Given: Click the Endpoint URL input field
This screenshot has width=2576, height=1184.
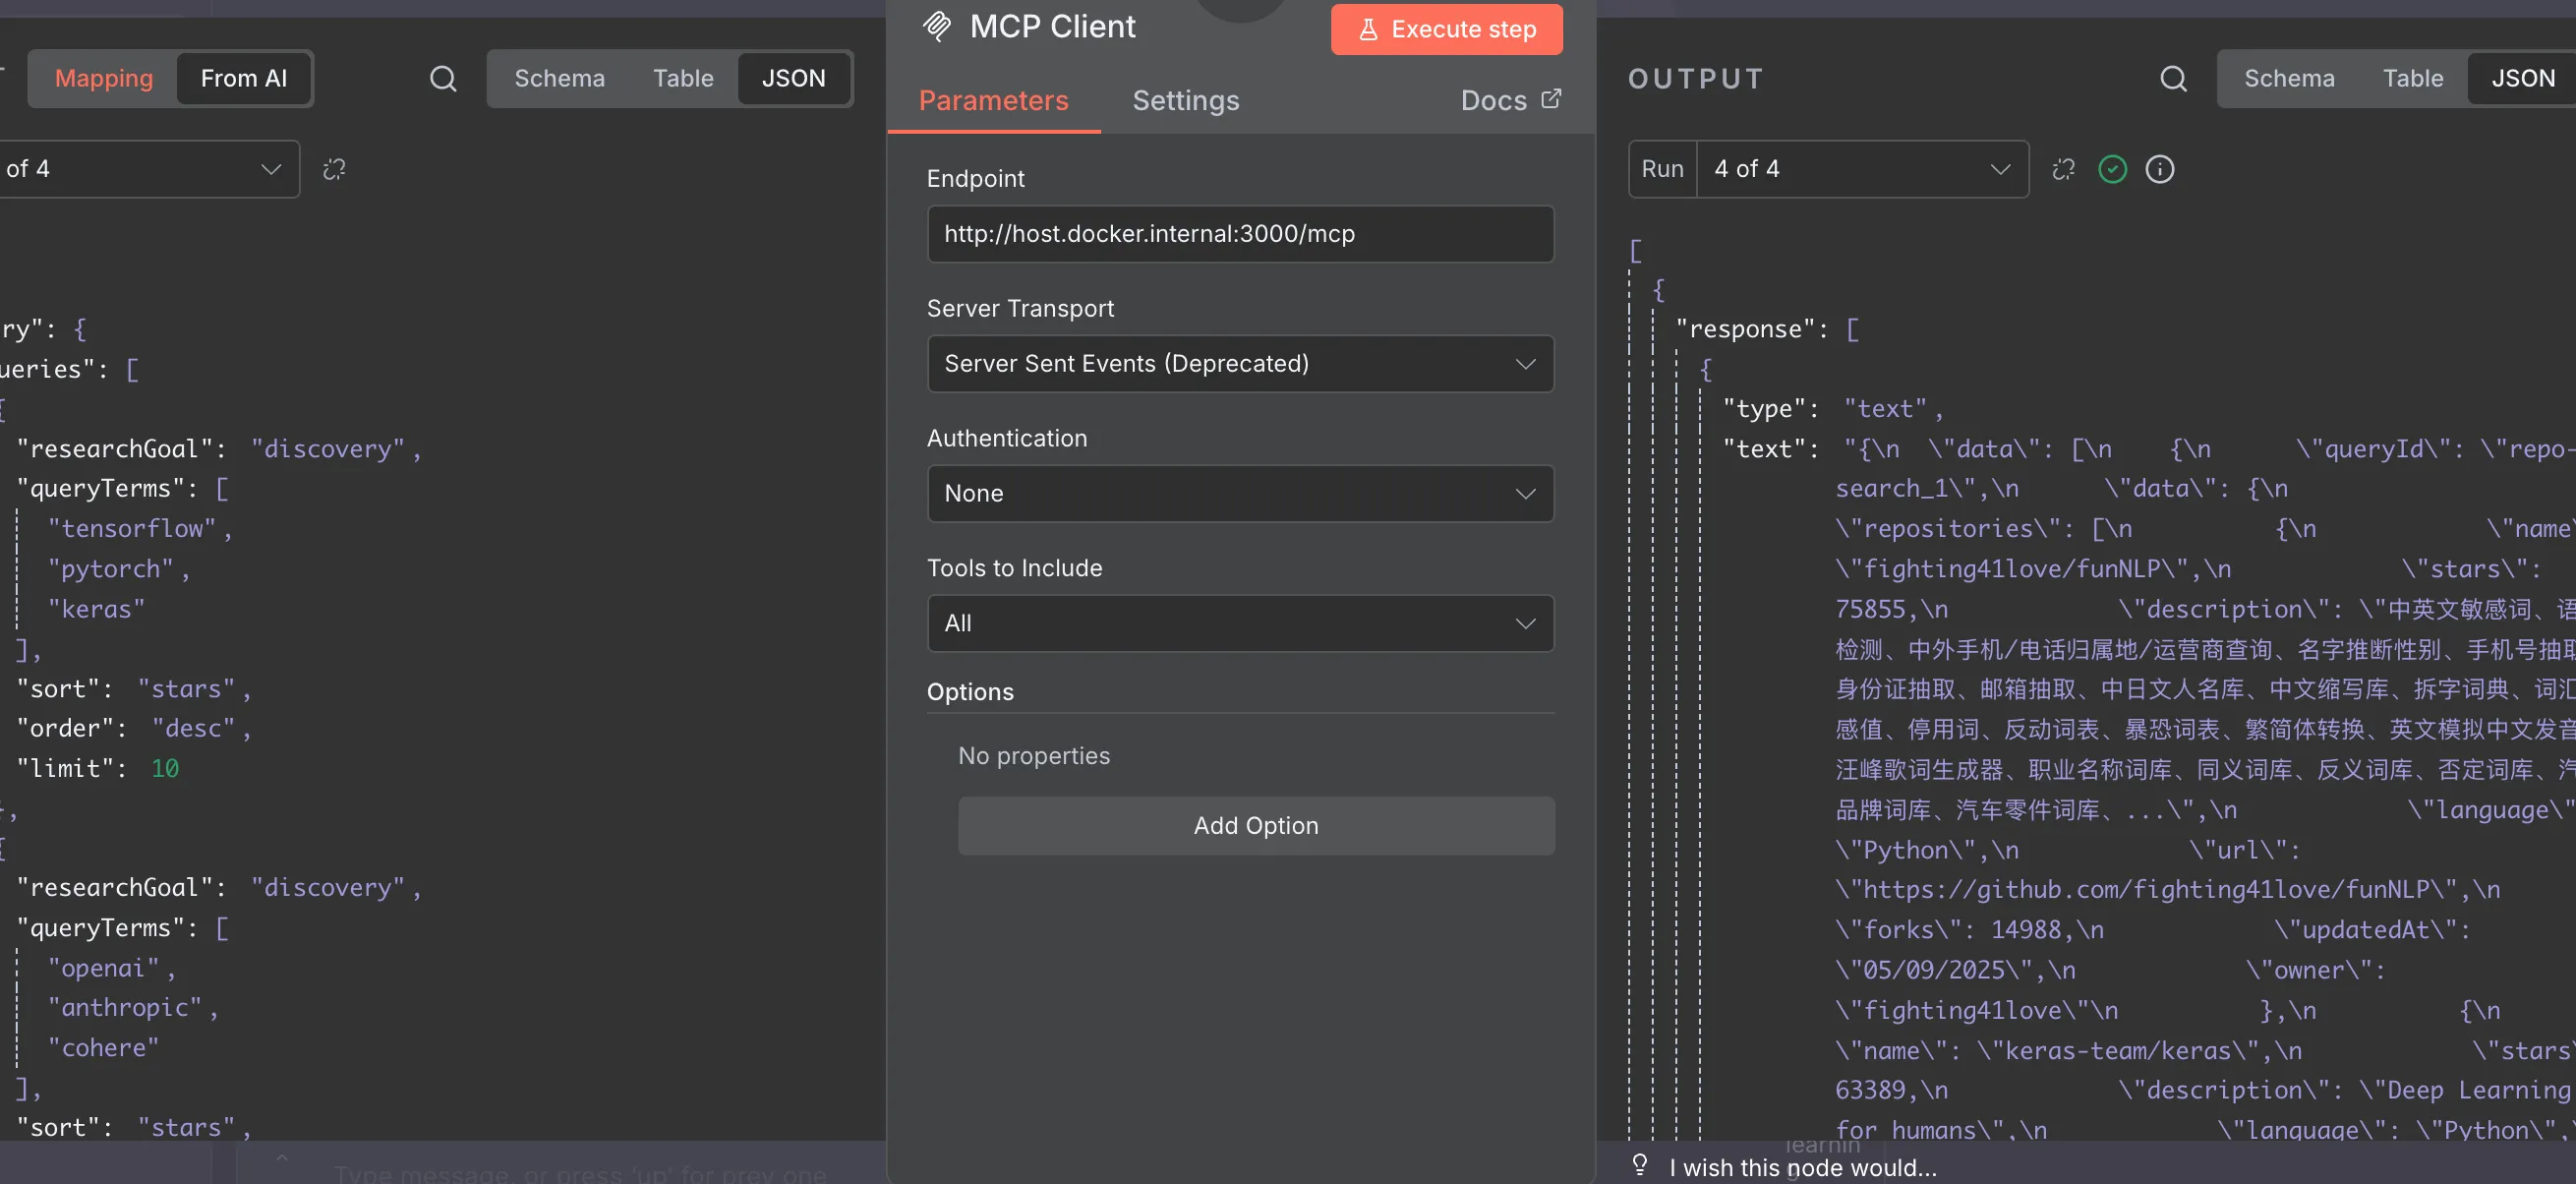Looking at the screenshot, I should click(1240, 233).
